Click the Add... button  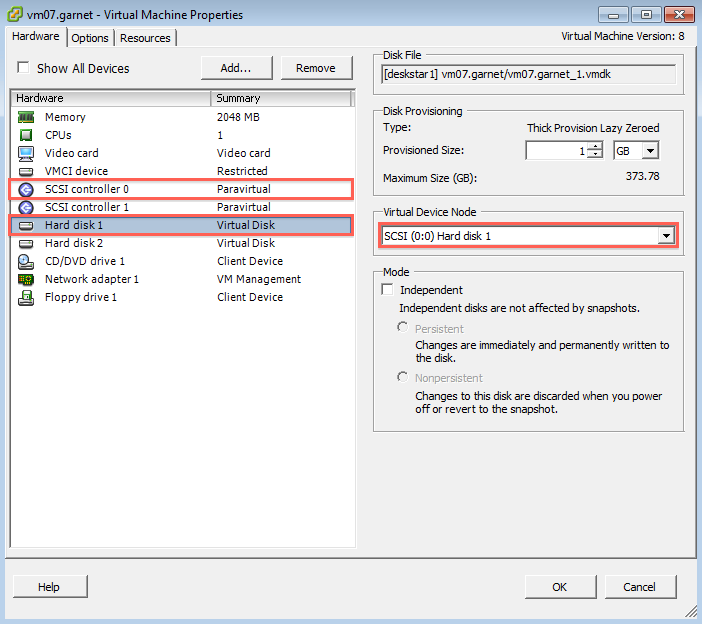coord(236,68)
